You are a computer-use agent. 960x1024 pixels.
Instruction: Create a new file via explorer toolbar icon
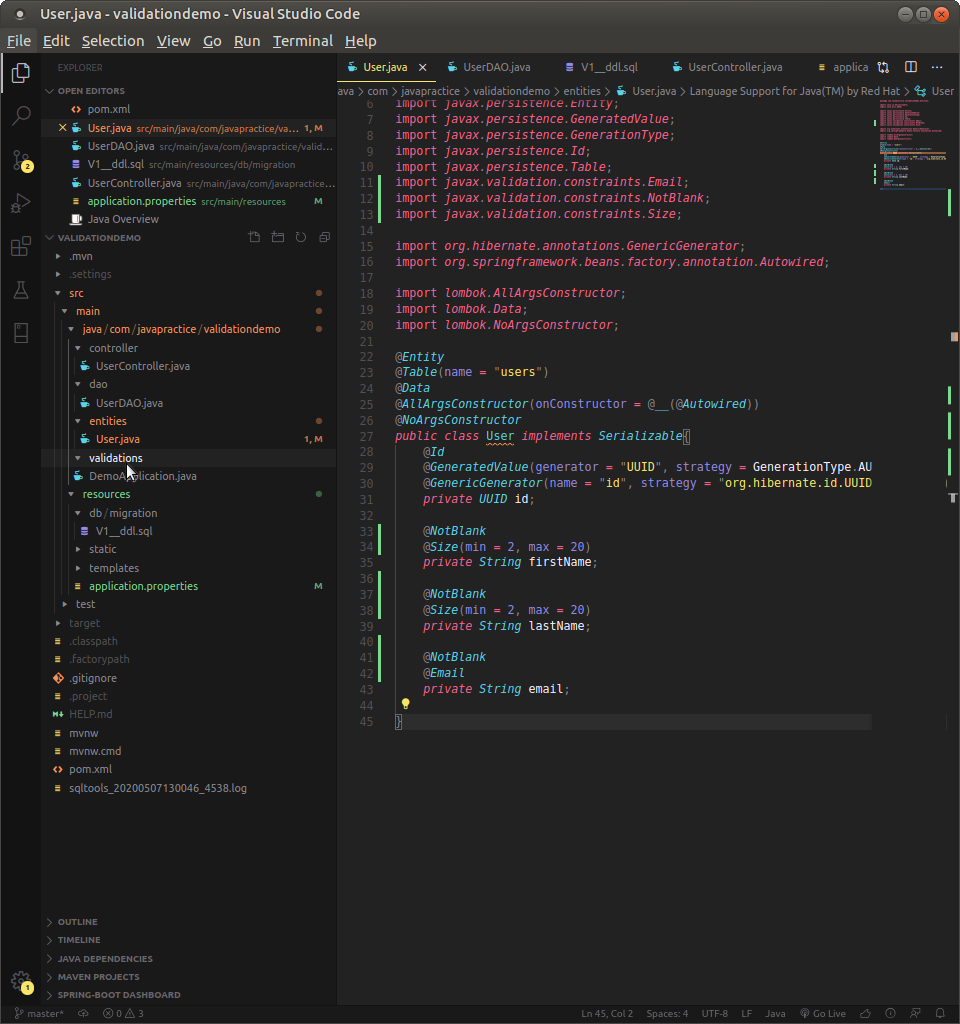pyautogui.click(x=253, y=237)
